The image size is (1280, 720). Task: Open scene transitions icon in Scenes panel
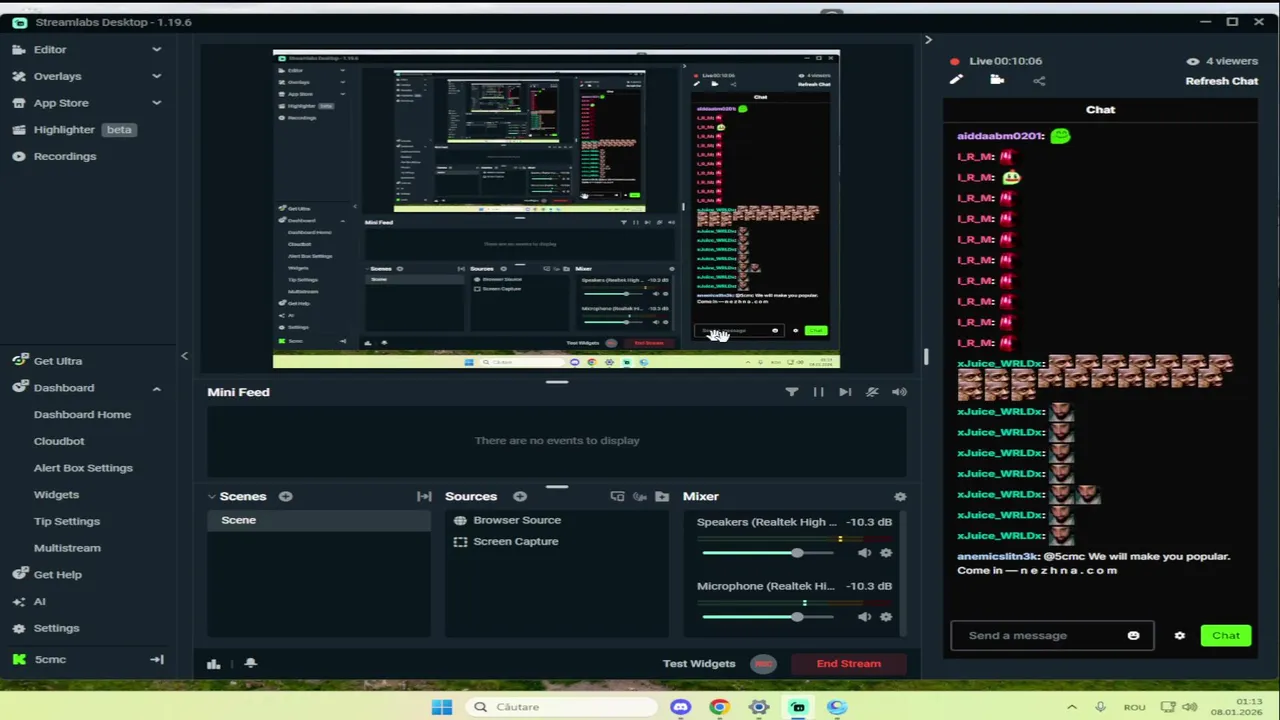(424, 497)
